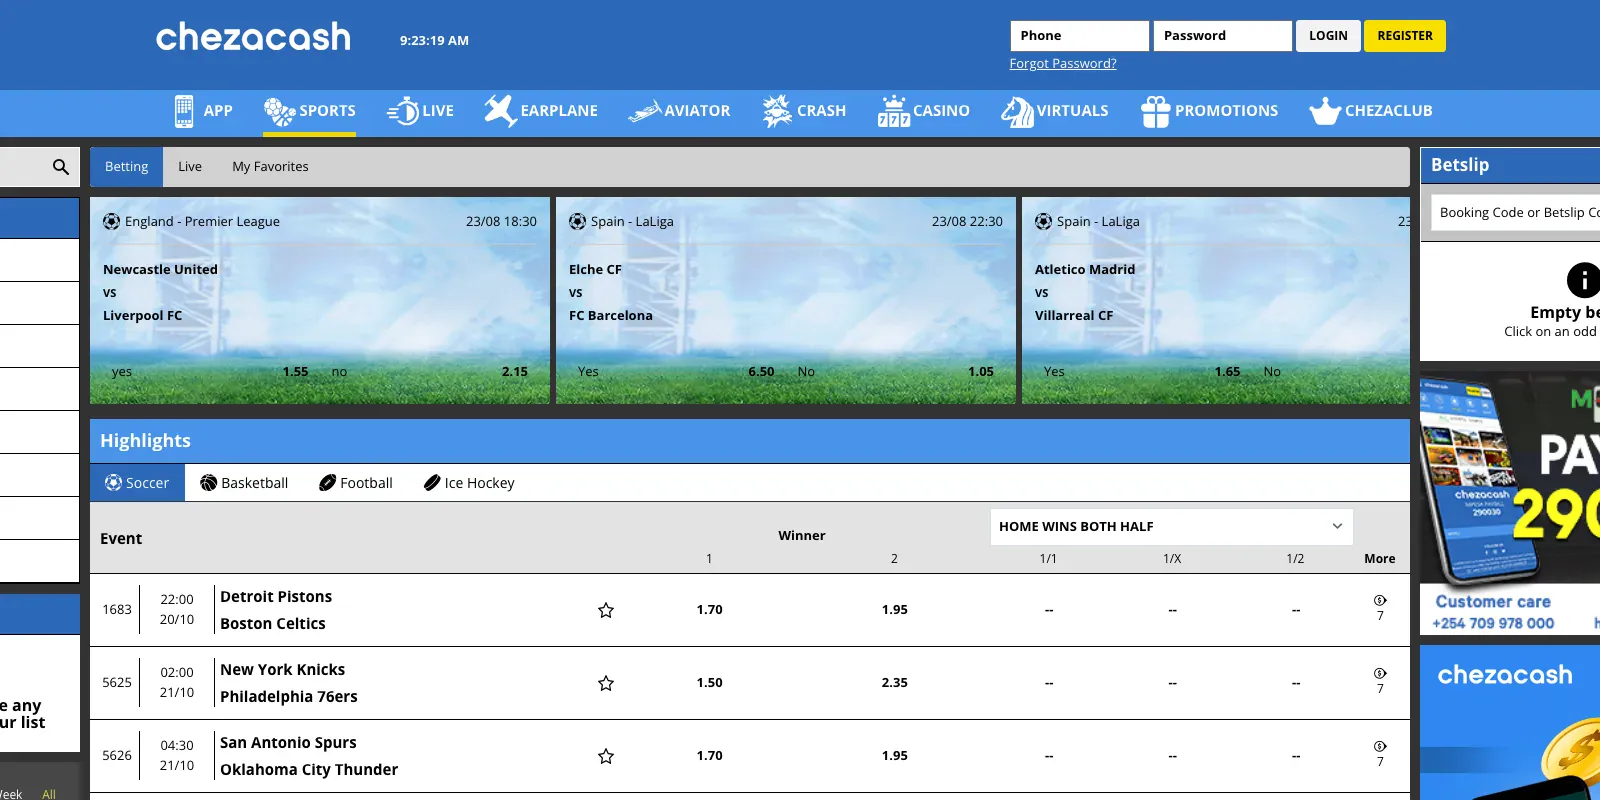Click the CHEZACLUB crown icon
Viewport: 1600px width, 800px height.
click(x=1325, y=111)
